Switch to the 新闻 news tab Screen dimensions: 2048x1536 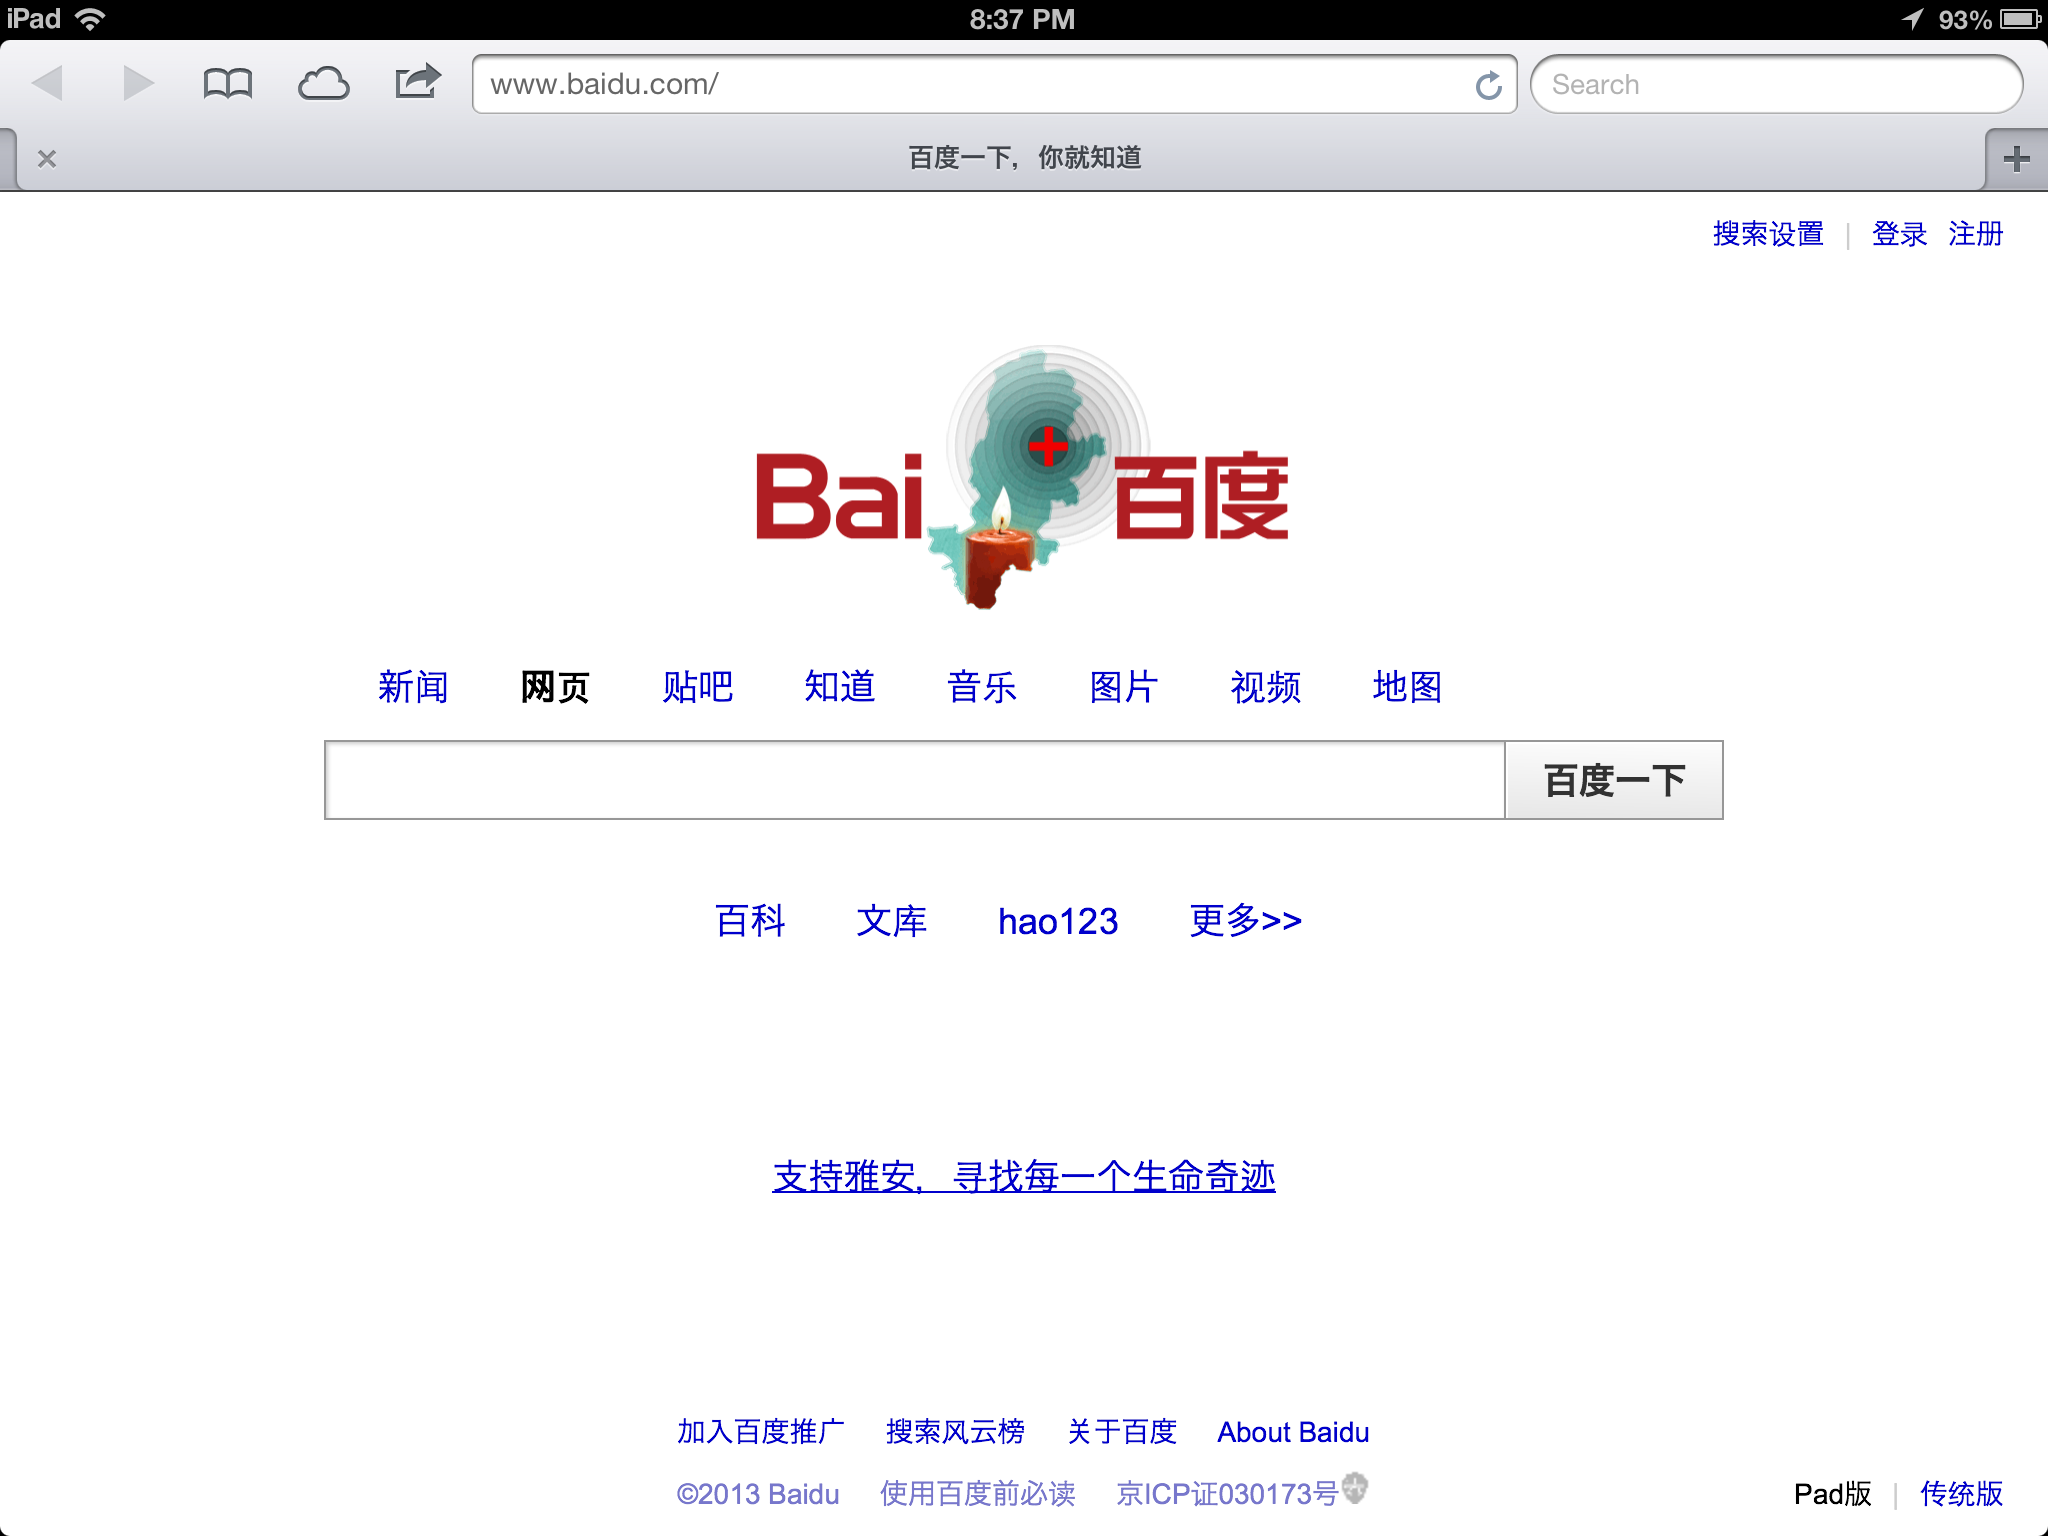[x=413, y=687]
